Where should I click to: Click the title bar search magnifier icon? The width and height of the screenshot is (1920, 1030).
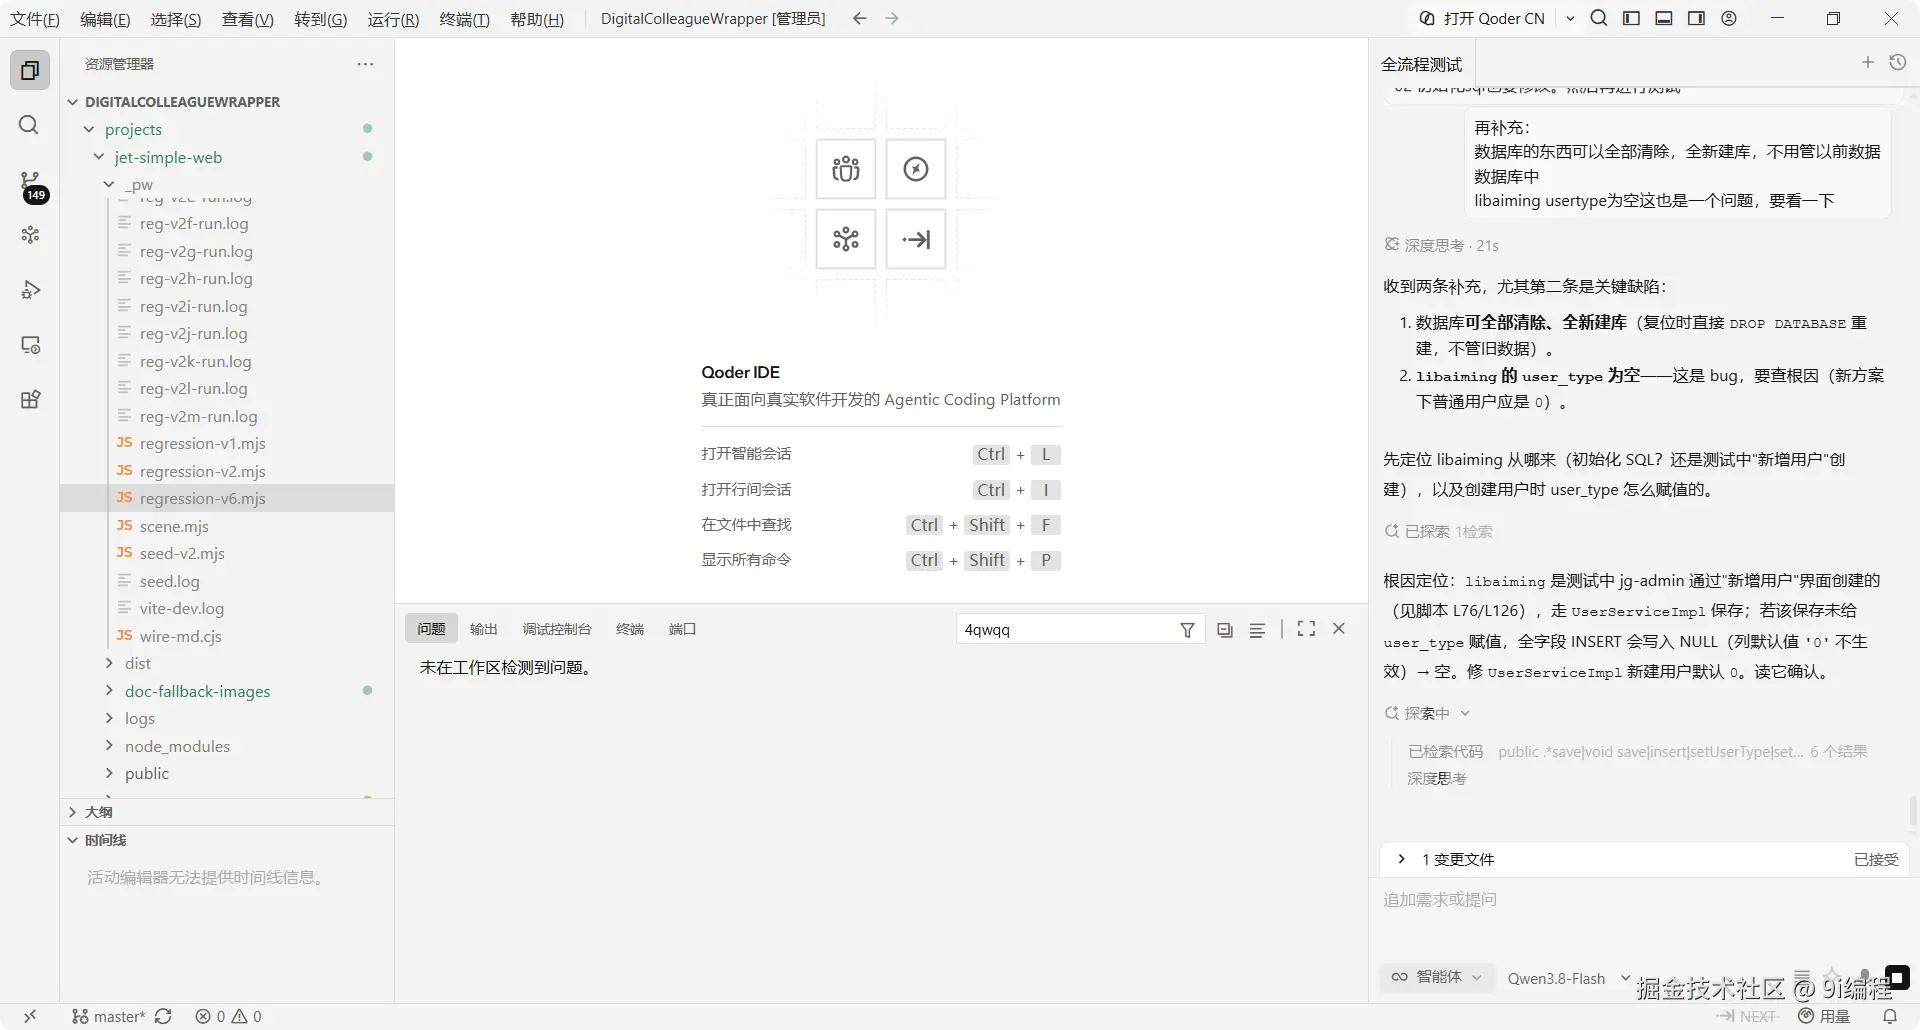1599,18
